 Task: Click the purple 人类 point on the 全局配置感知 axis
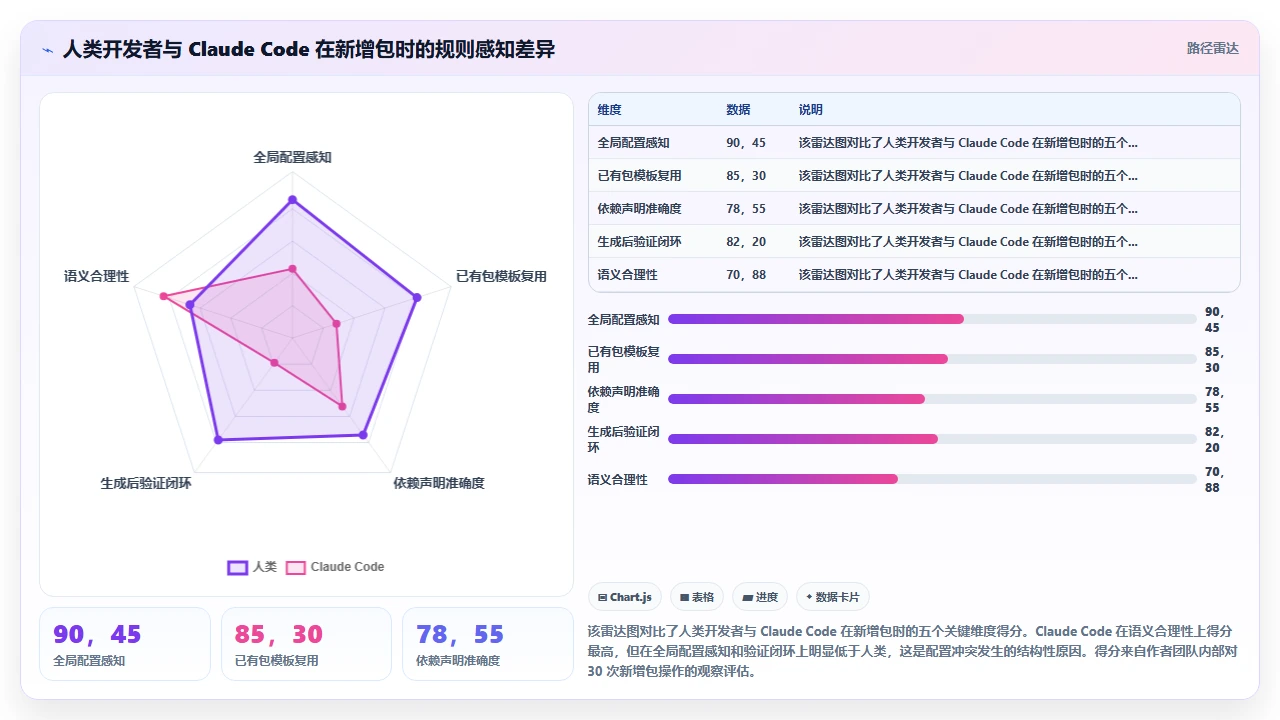coord(292,200)
